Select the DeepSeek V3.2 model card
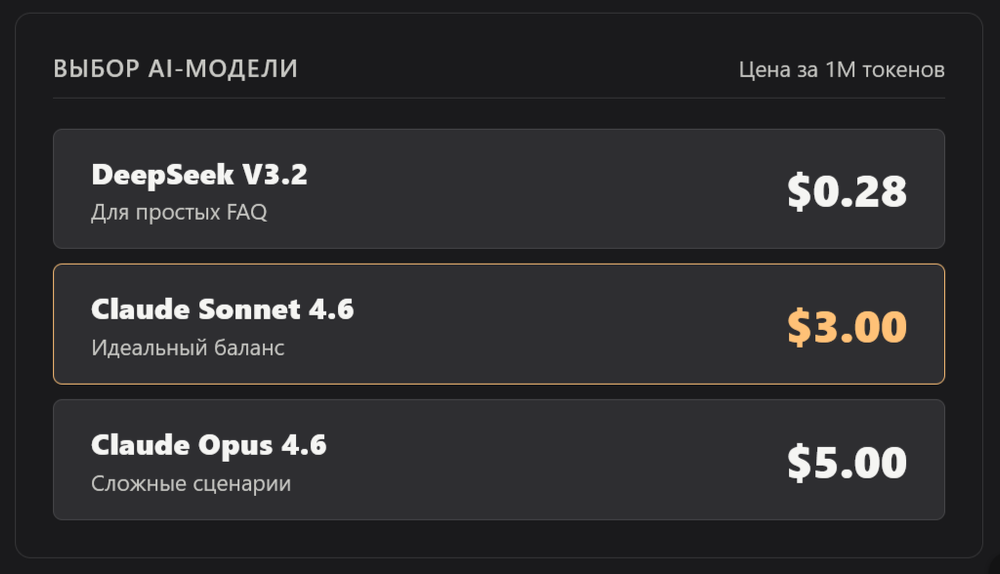Viewport: 1000px width, 574px height. [x=499, y=189]
